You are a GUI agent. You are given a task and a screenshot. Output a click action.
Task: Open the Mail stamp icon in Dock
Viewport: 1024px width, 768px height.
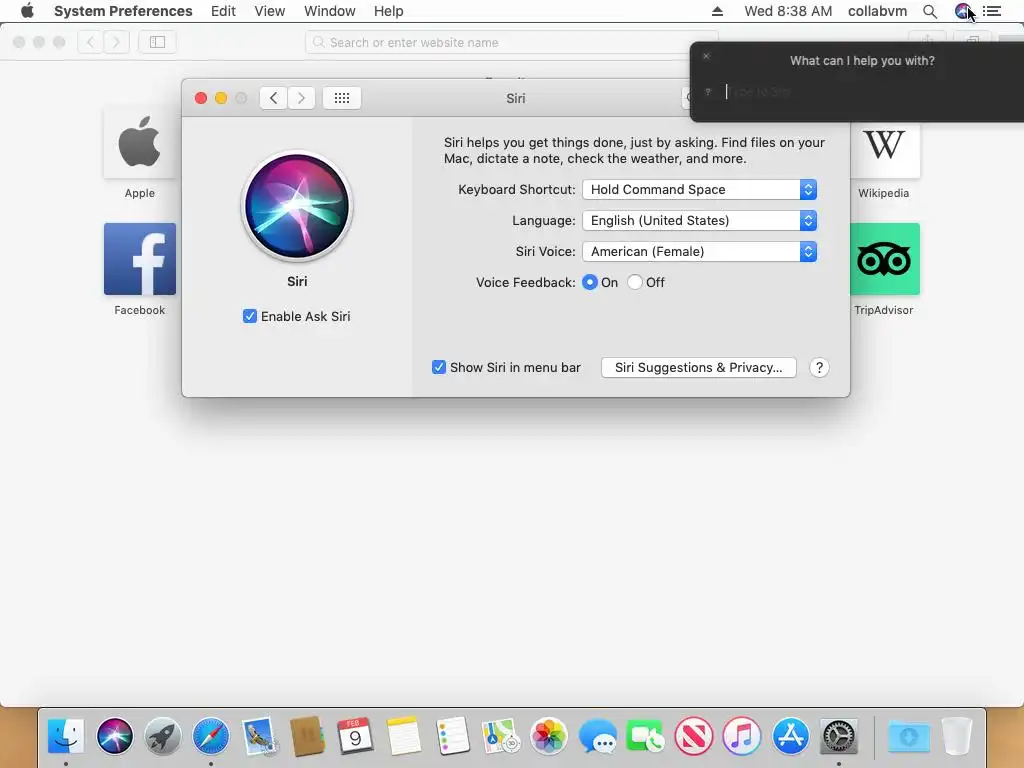click(x=259, y=736)
